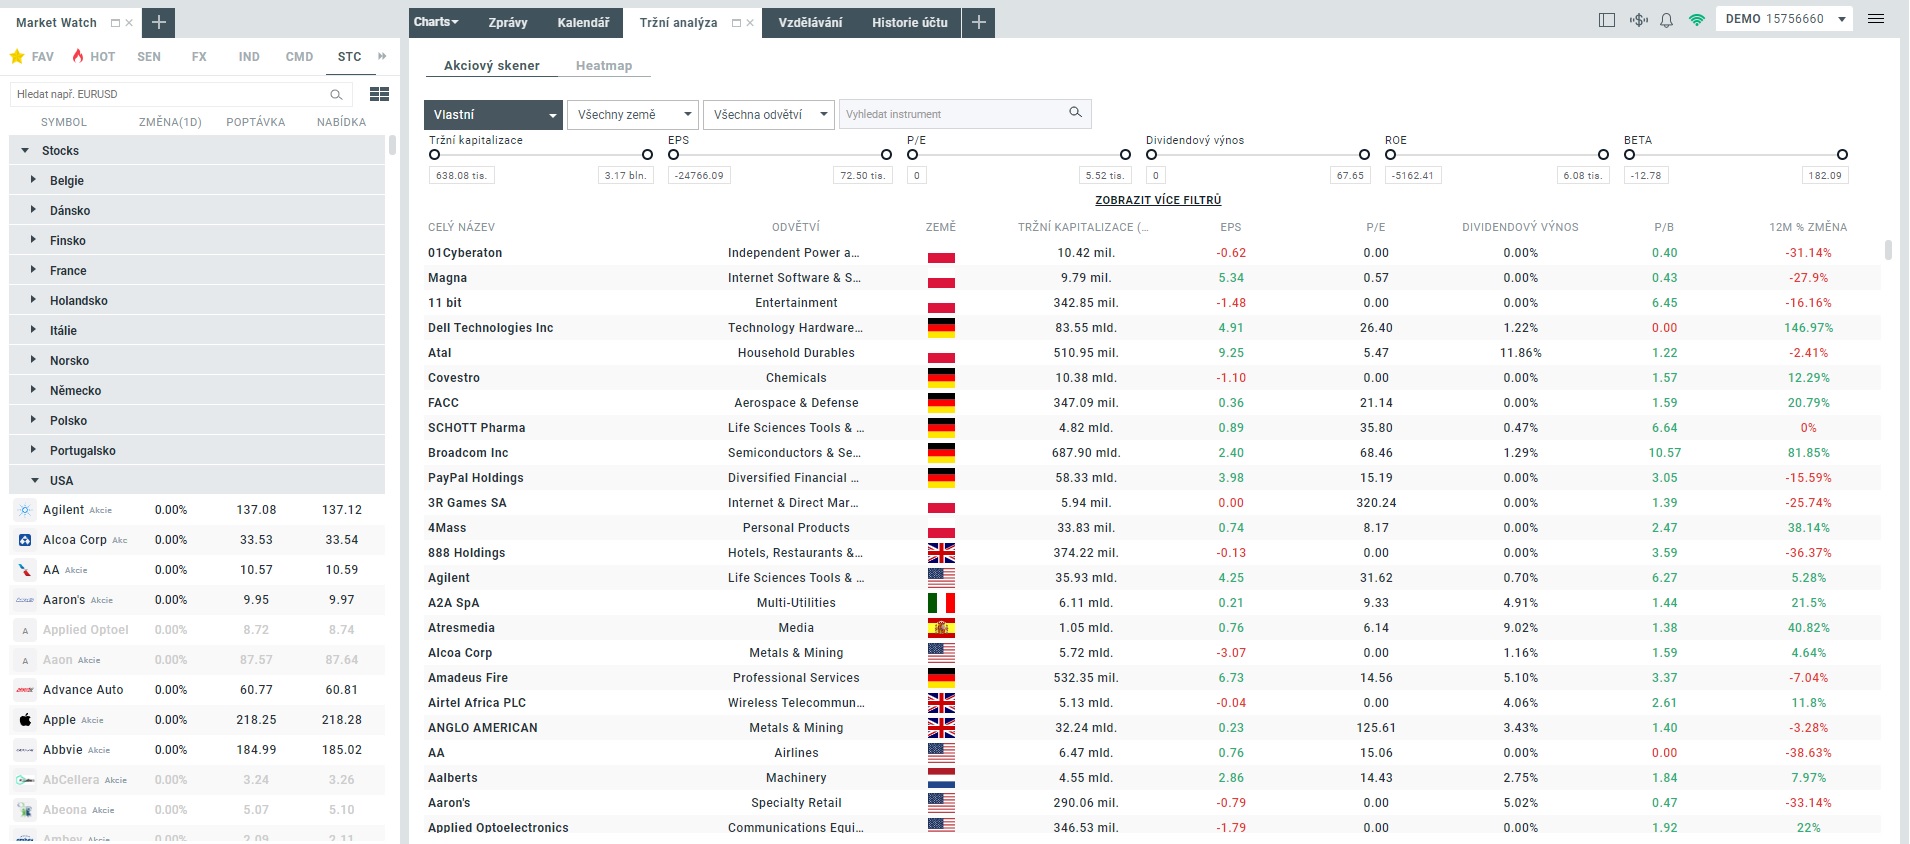Click ZOBRAZIT VÍCE FILTRŮ link
Image resolution: width=1910 pixels, height=844 pixels.
pyautogui.click(x=1158, y=200)
